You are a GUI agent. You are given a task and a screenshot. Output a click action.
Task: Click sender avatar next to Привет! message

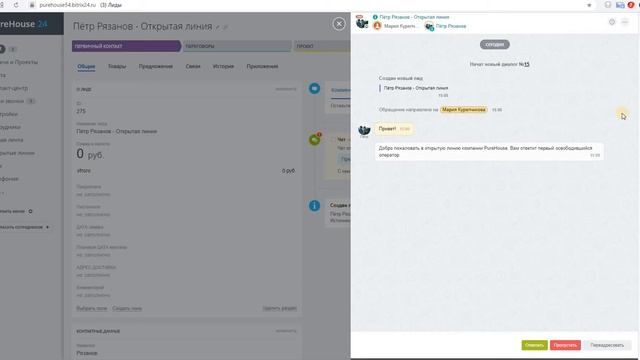(364, 130)
